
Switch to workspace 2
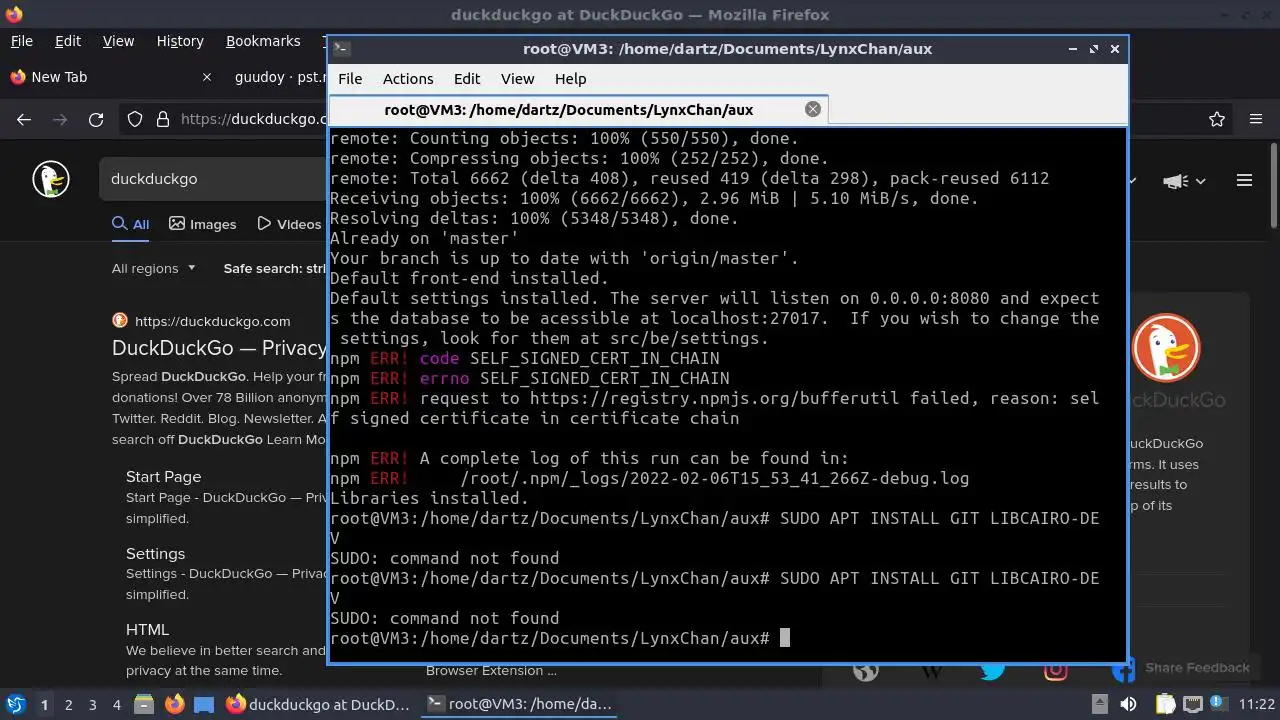tap(69, 704)
